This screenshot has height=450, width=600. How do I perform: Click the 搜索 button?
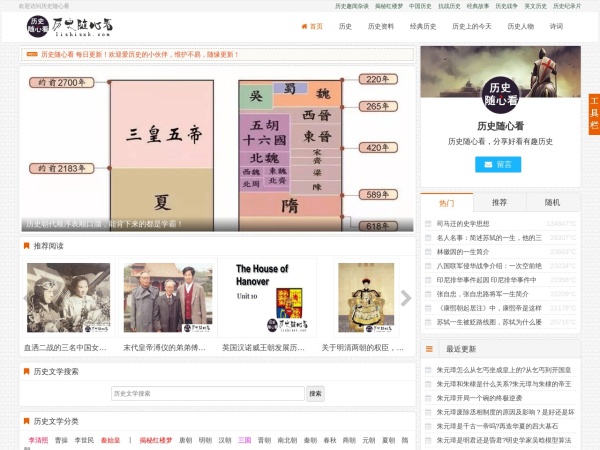tap(315, 393)
